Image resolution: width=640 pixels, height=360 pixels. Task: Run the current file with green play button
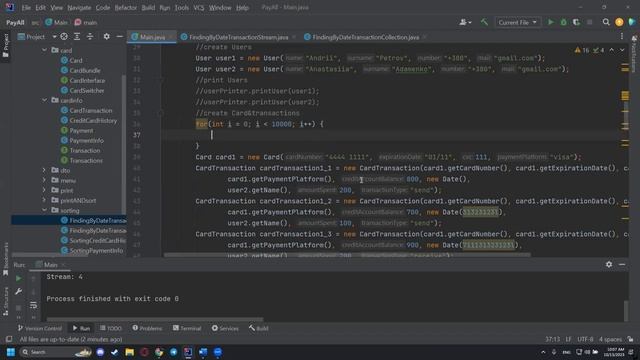tap(551, 22)
